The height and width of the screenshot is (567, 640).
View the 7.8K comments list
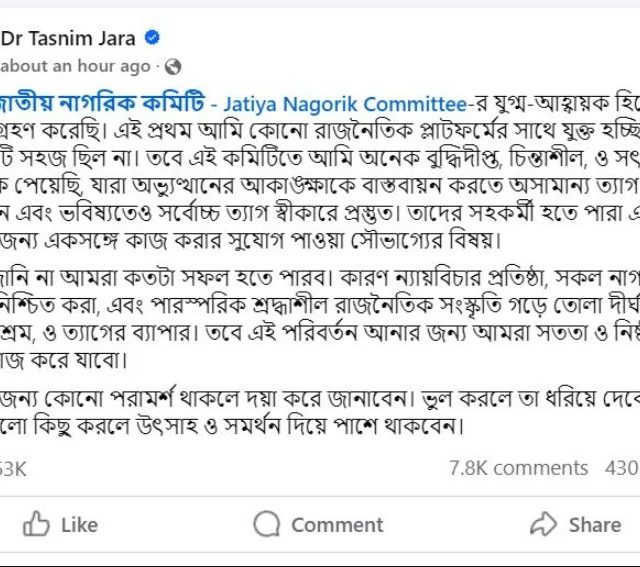click(518, 468)
